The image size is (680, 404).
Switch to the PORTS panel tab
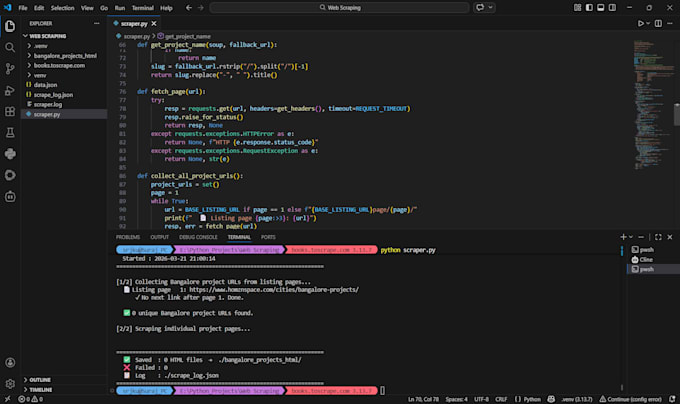click(x=268, y=237)
